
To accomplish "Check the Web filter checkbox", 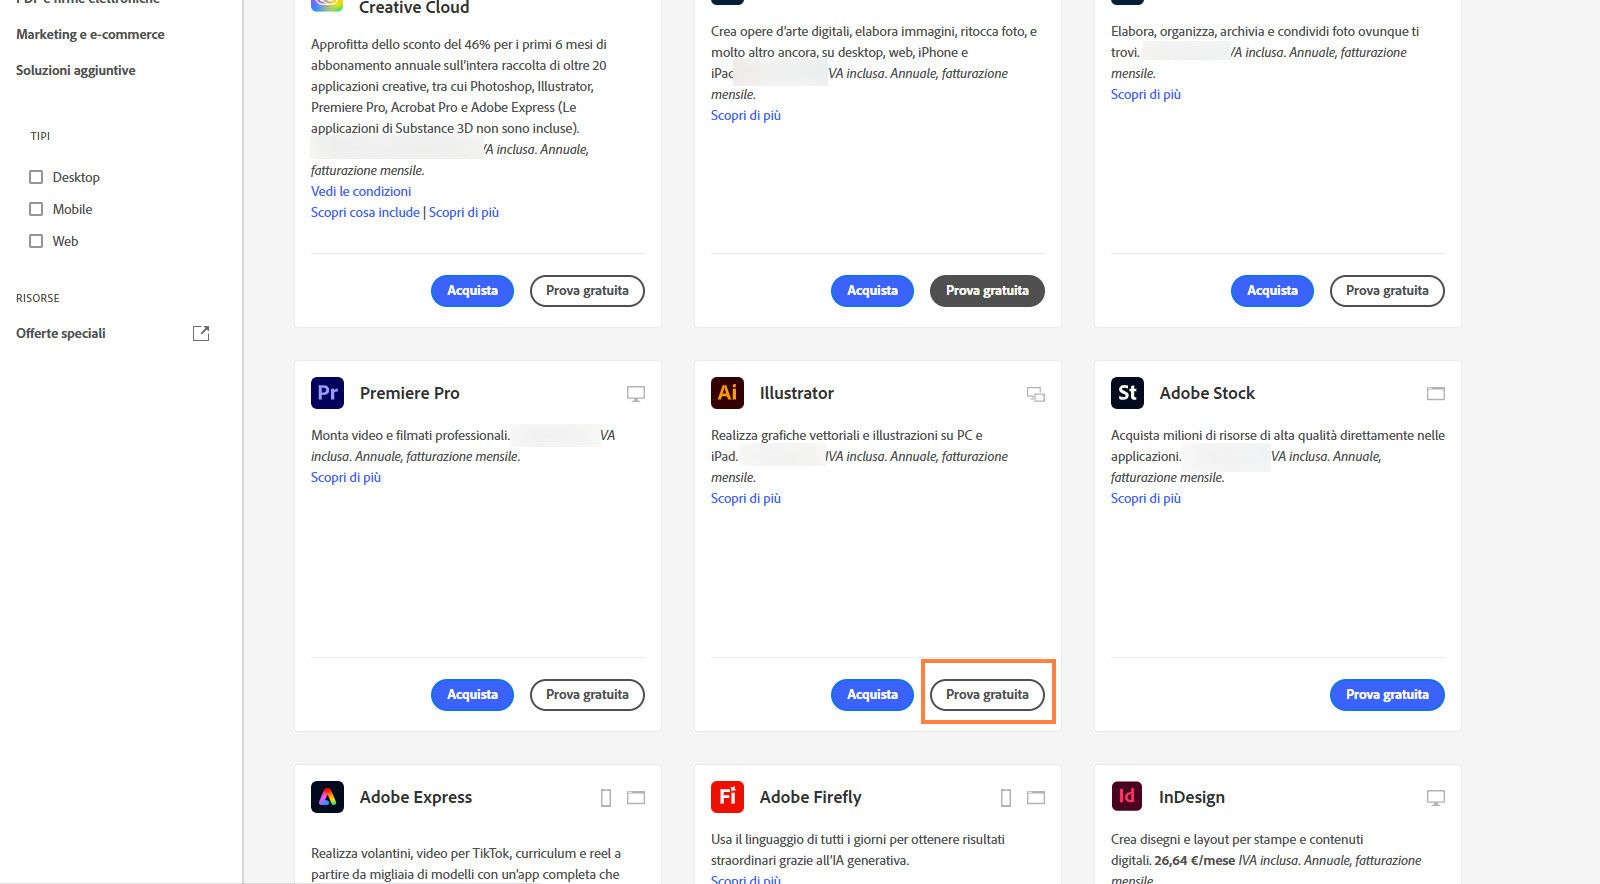I will [36, 241].
